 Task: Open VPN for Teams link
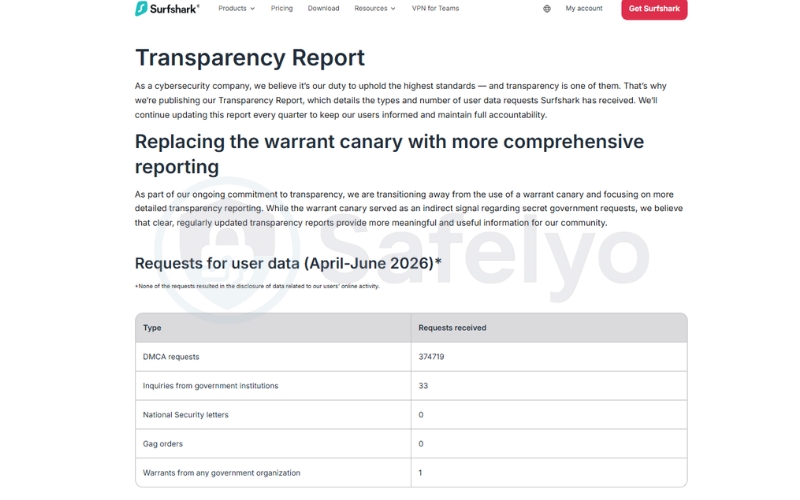[435, 8]
